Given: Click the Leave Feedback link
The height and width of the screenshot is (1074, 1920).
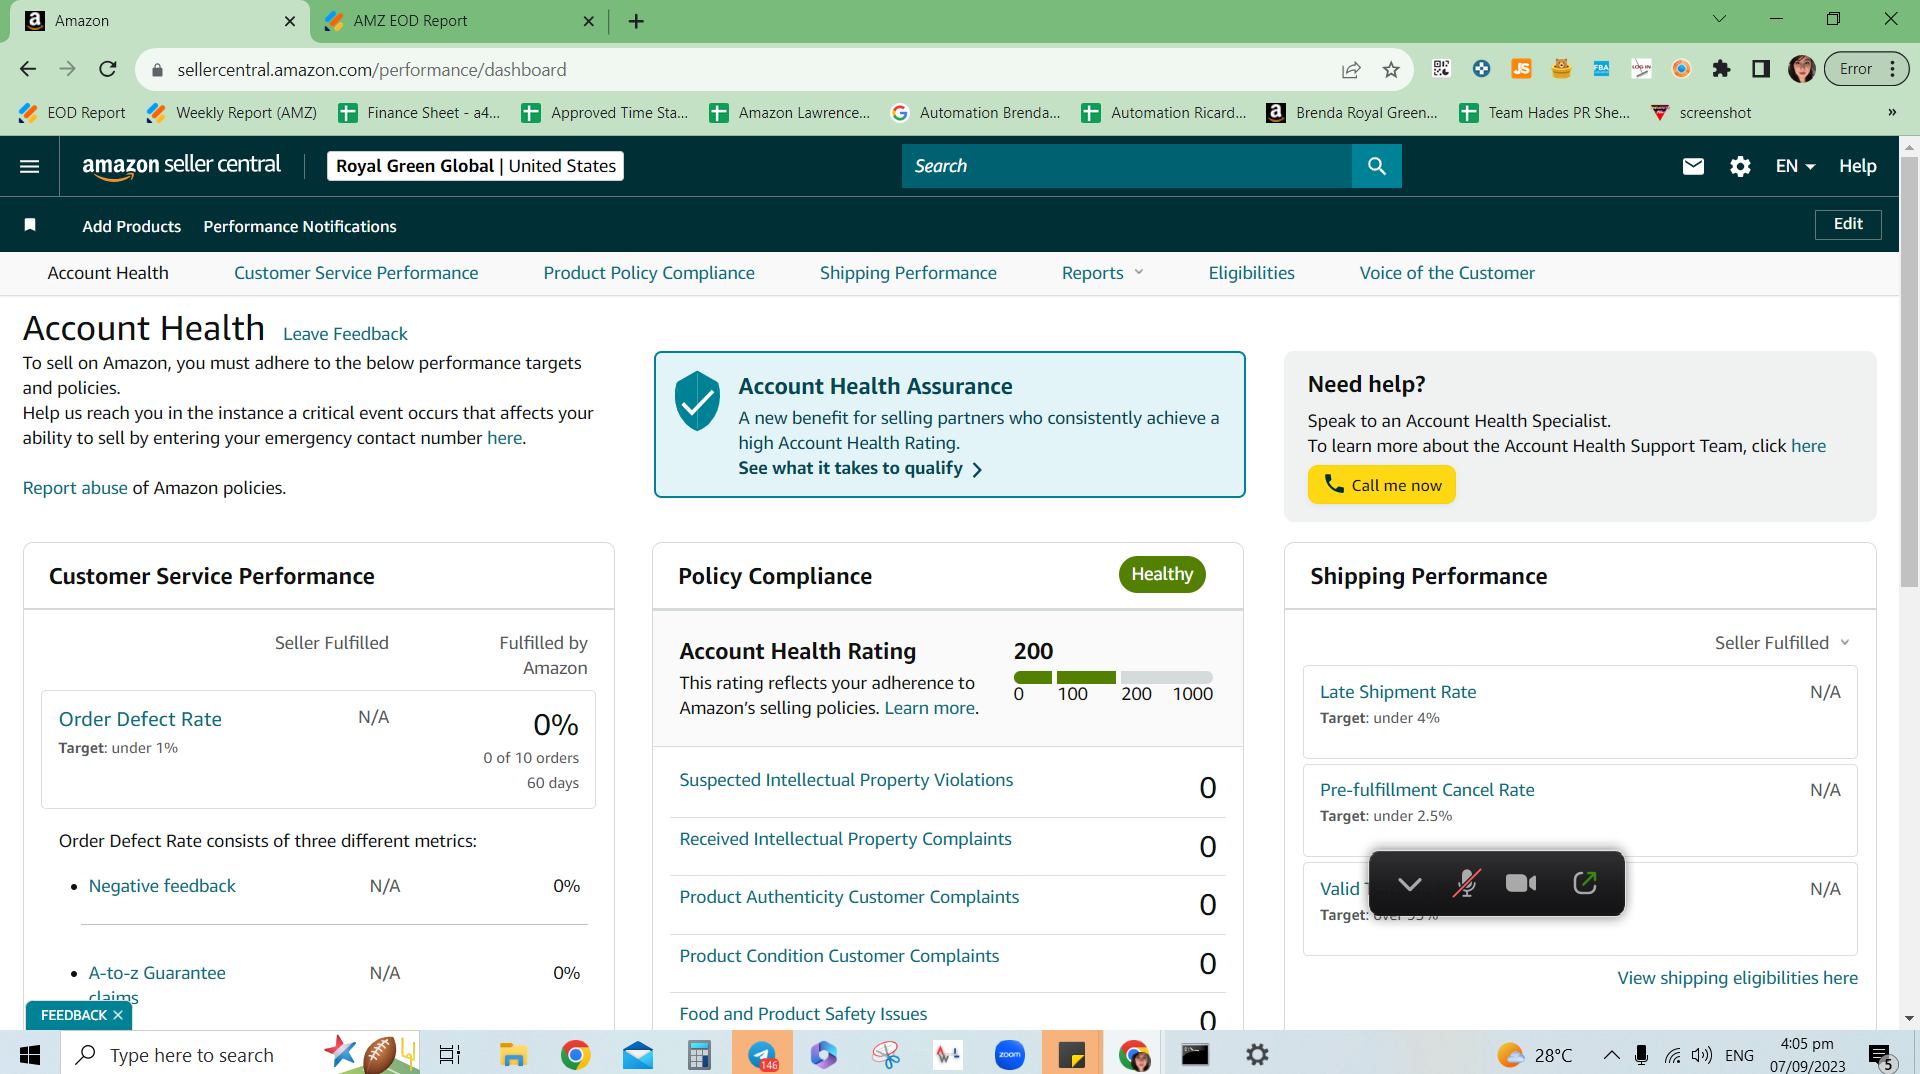Looking at the screenshot, I should coord(345,334).
